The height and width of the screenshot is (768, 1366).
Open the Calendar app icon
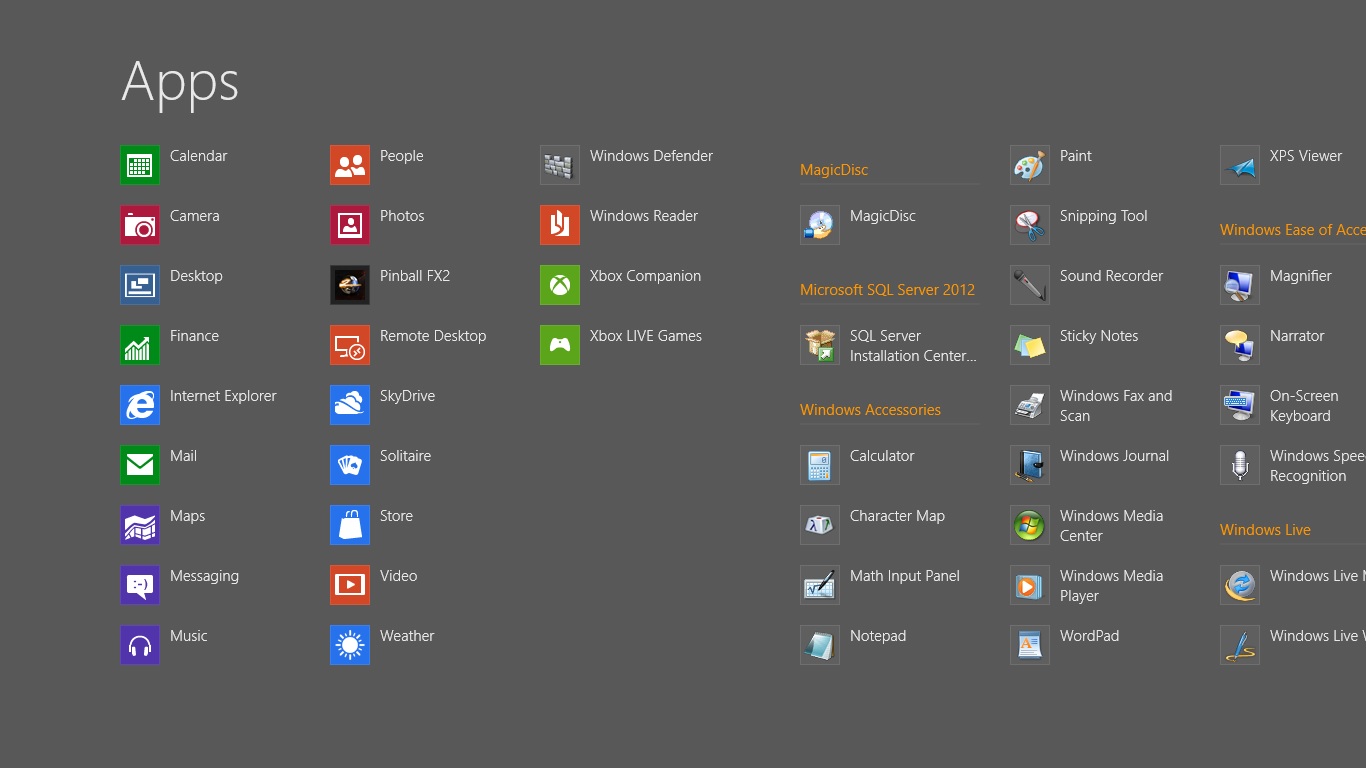coord(140,165)
